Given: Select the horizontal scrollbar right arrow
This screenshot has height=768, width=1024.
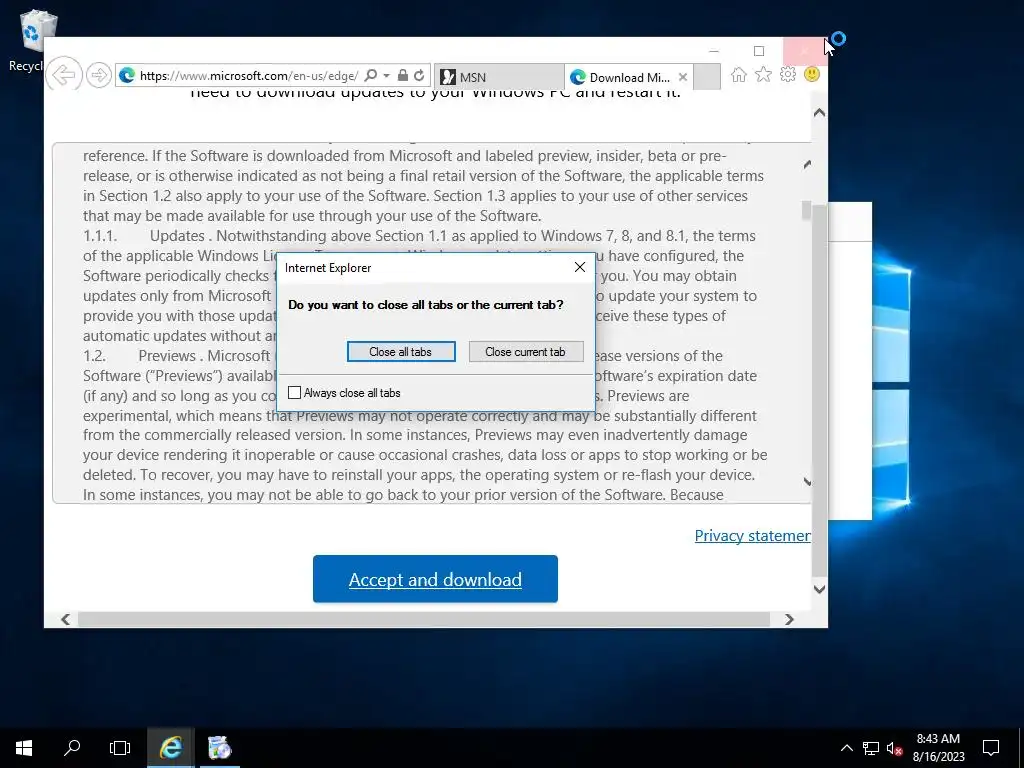Looking at the screenshot, I should [x=790, y=619].
